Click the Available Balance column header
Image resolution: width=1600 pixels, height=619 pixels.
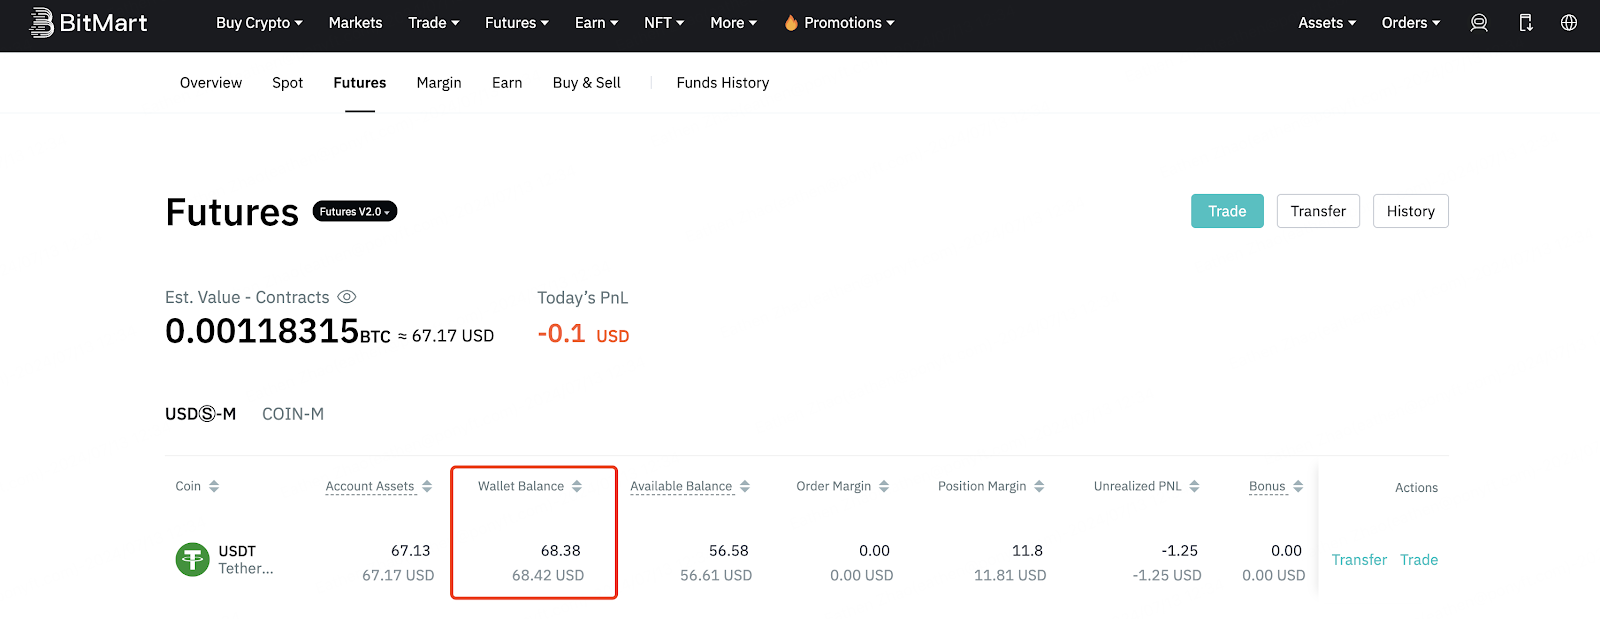(681, 487)
